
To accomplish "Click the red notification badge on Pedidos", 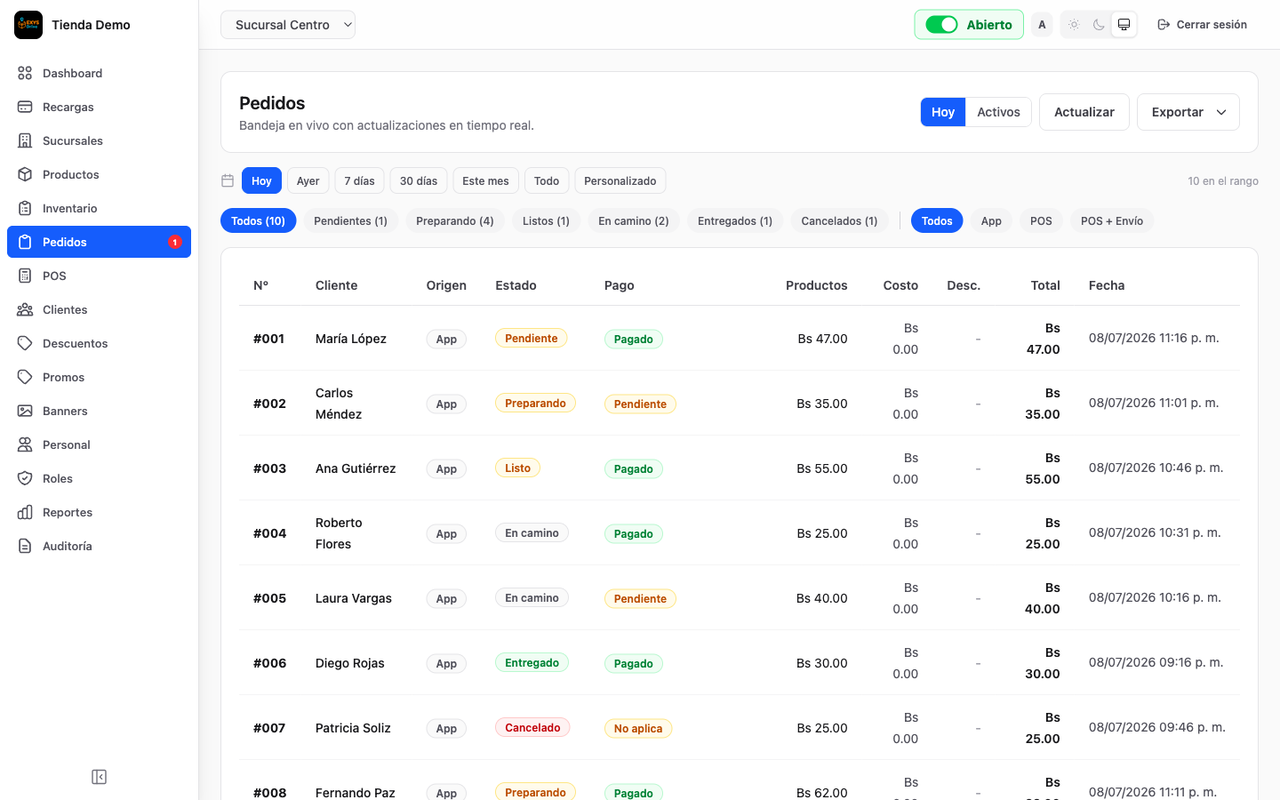I will click(x=174, y=242).
